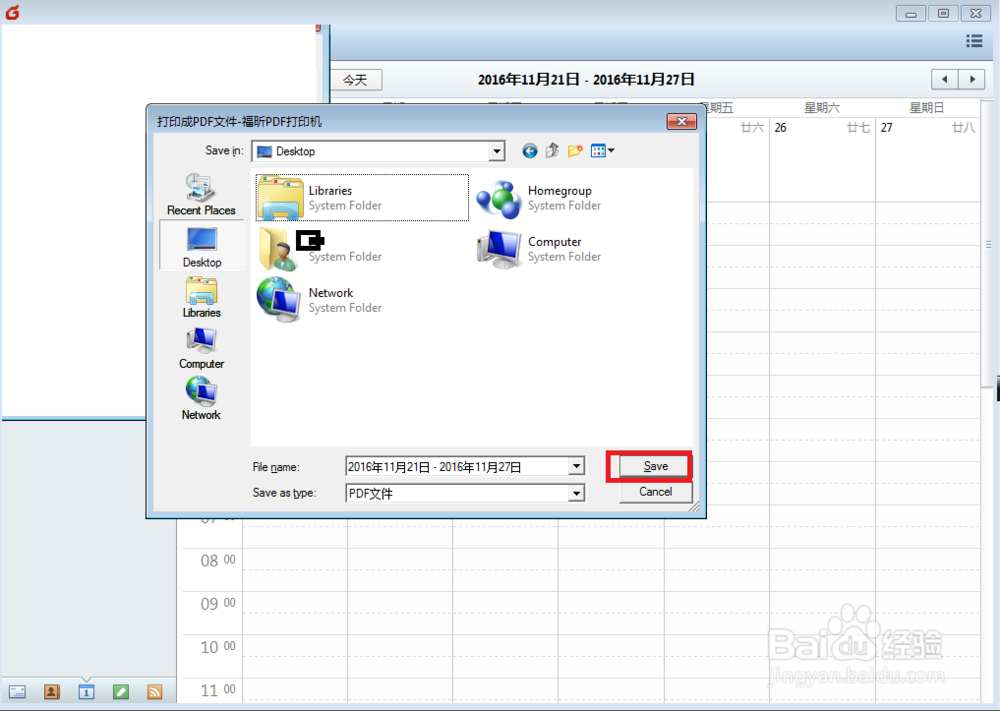Edit the File name input field

click(457, 467)
